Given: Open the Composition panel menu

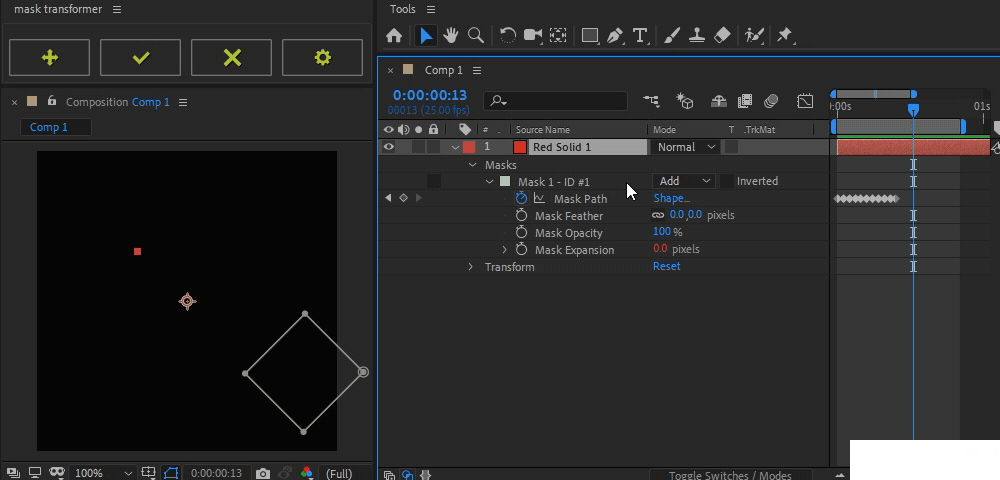Looking at the screenshot, I should (183, 102).
